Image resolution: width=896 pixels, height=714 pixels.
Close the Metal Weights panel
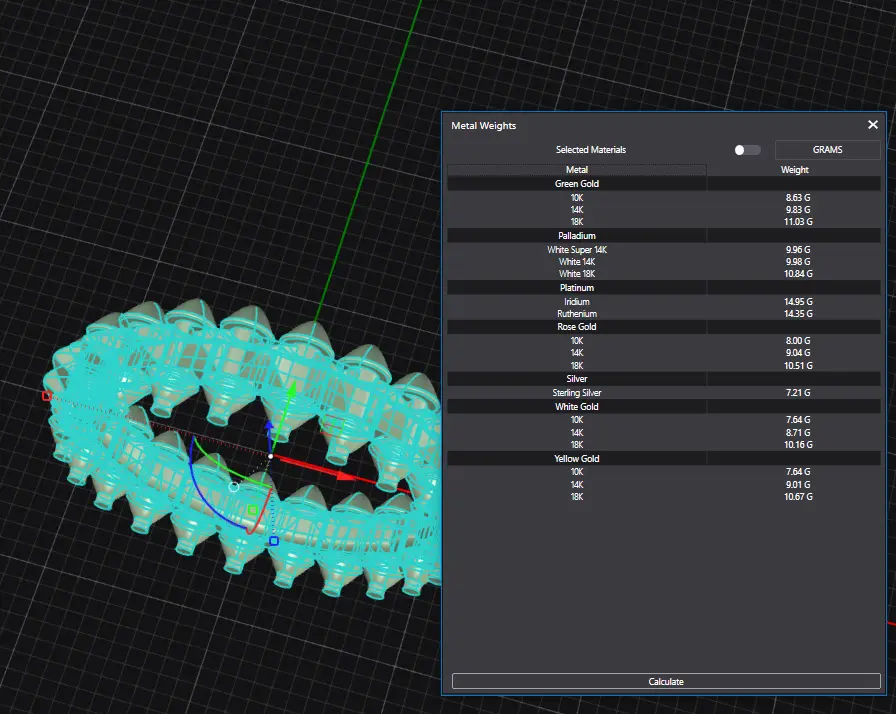coord(872,125)
